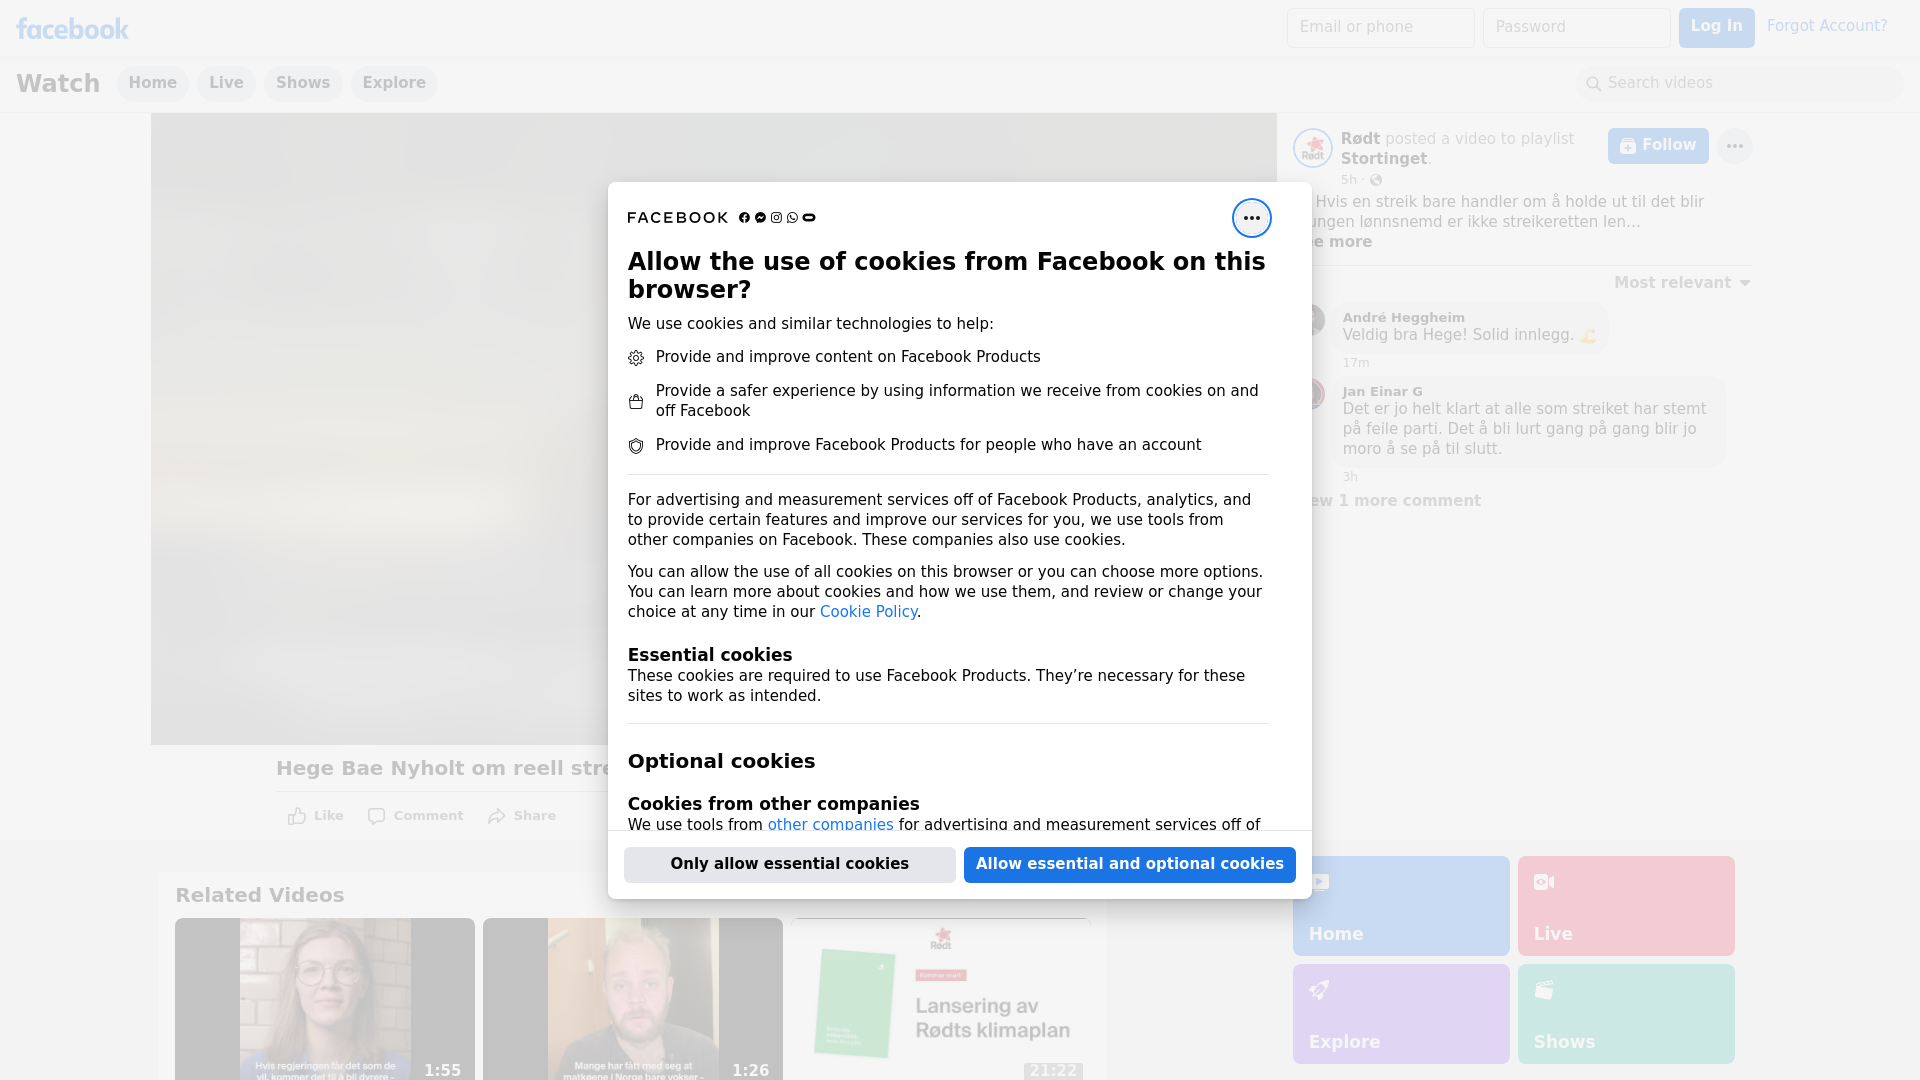This screenshot has width=1920, height=1080.
Task: Click the Comment speech bubble icon
Action: 376,816
